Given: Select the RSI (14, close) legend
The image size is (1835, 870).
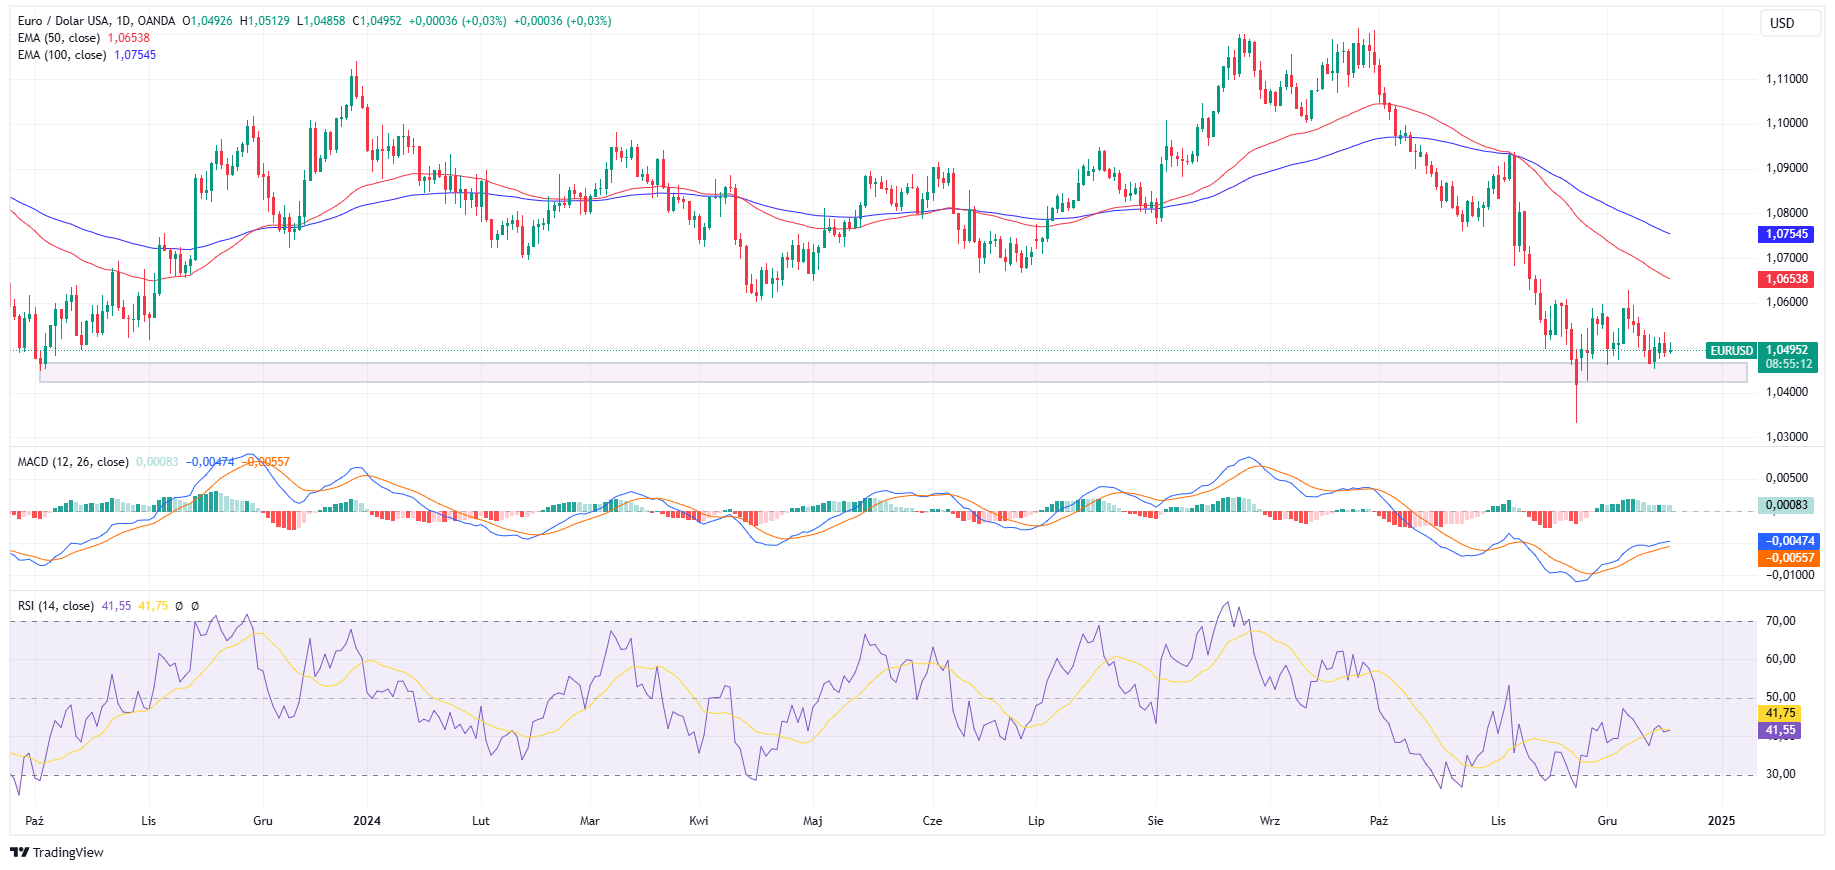Looking at the screenshot, I should click(x=56, y=606).
